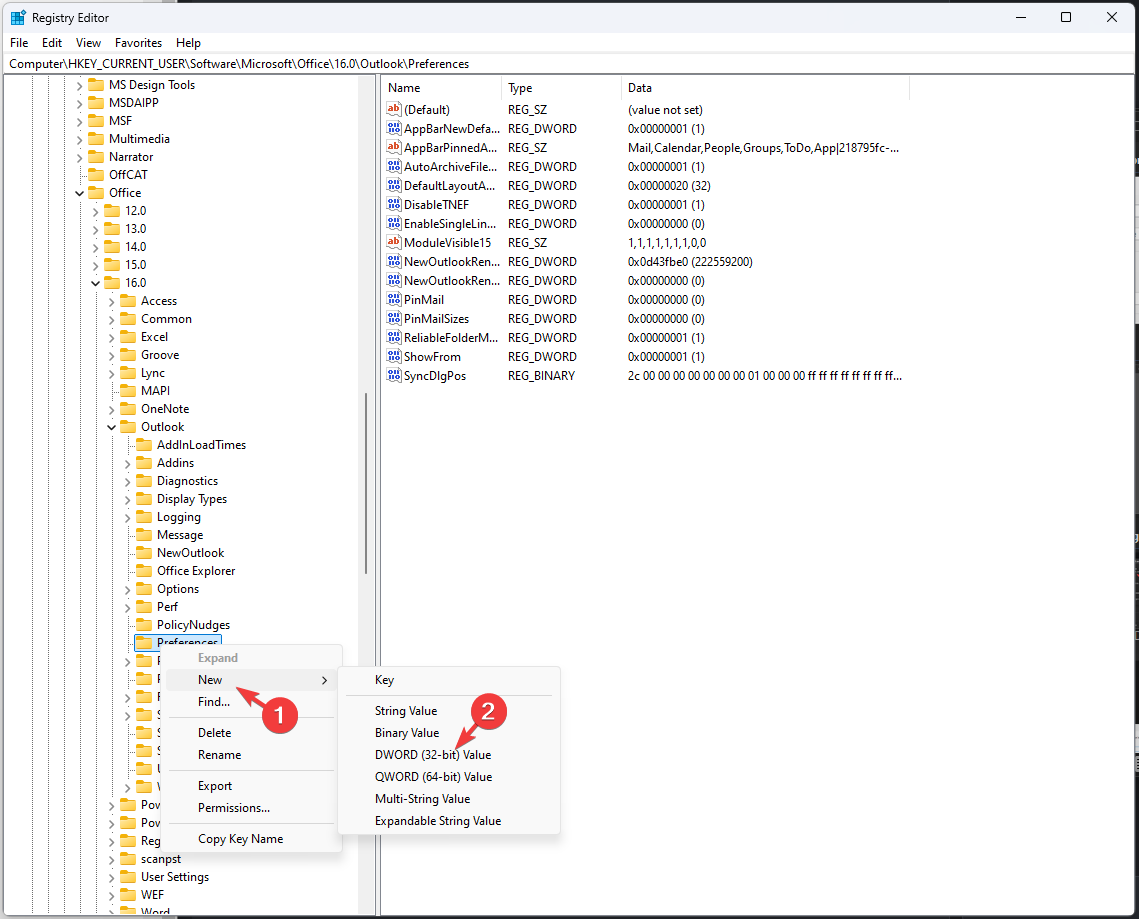Screen dimensions: 1139x919
Task: Click the PinMailSizes DWORD icon
Action: [x=394, y=318]
